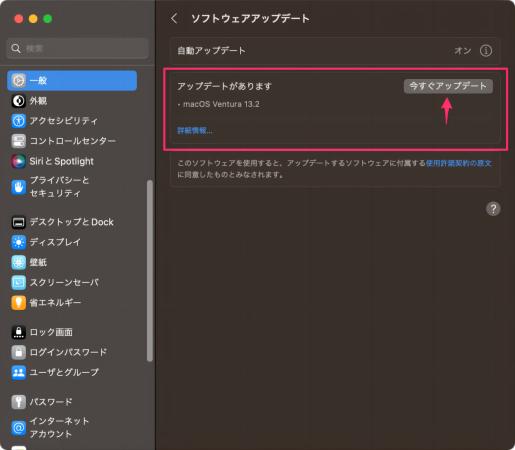Open the Privacy and Security hand icon
The width and height of the screenshot is (515, 450).
pos(19,187)
